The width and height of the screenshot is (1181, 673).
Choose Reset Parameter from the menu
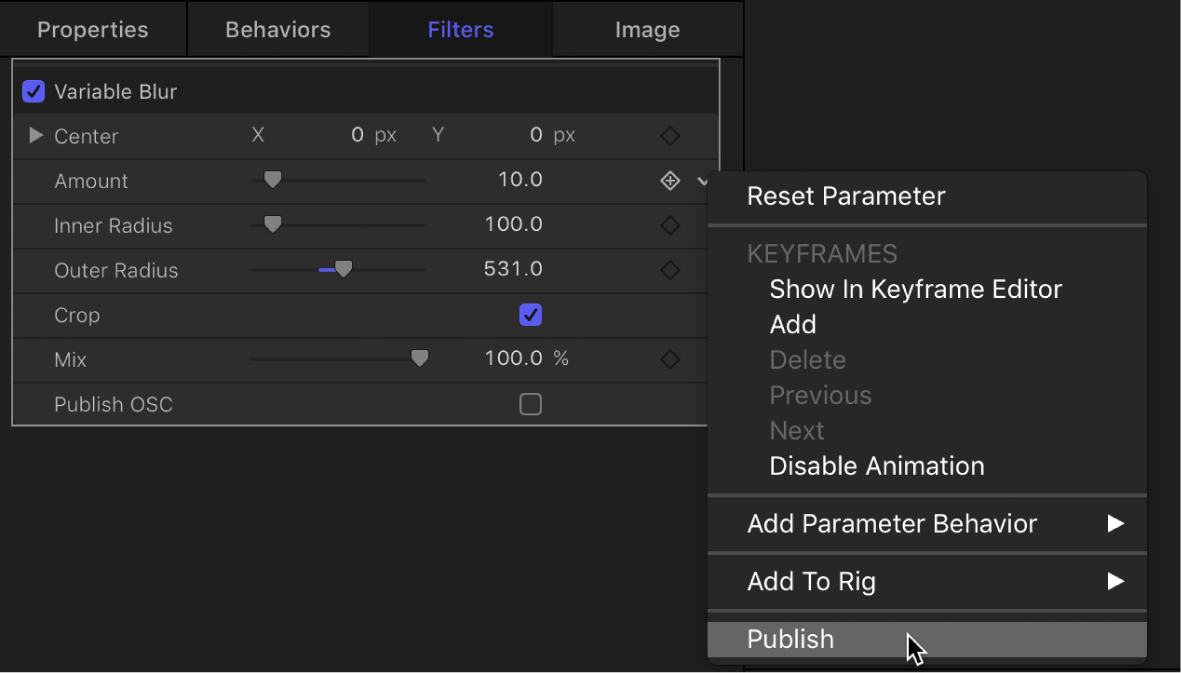846,196
